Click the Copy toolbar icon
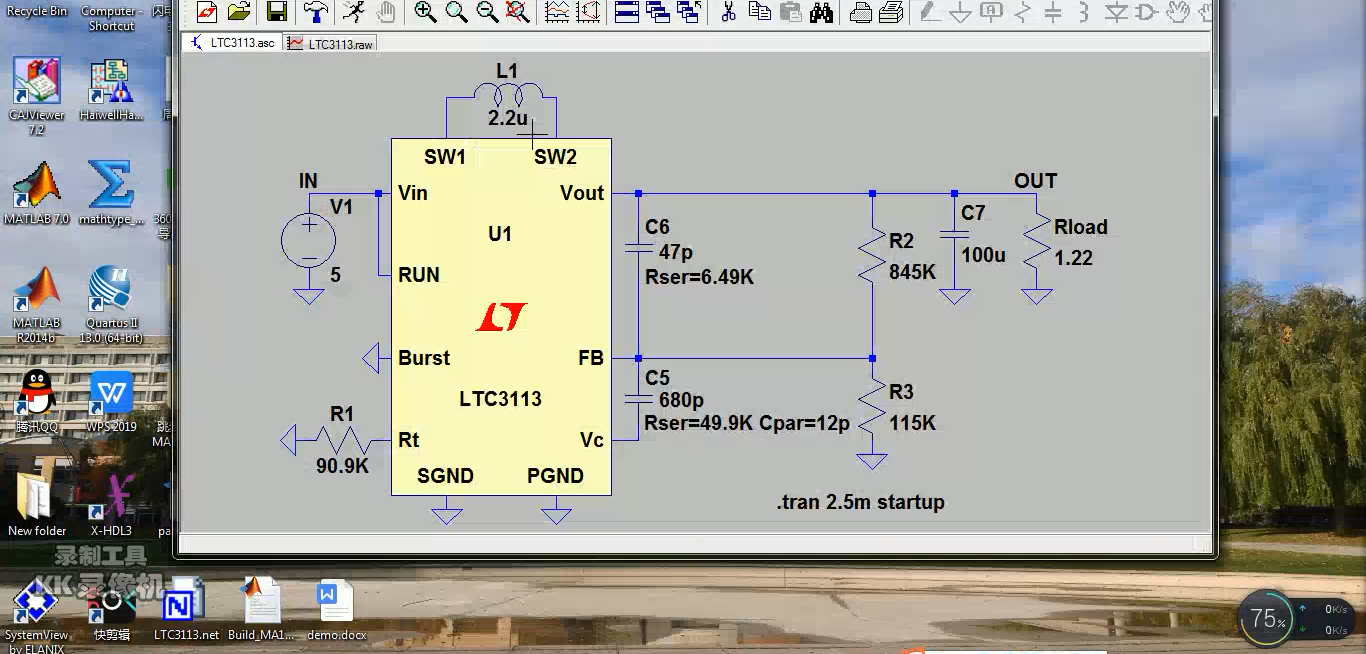 (x=760, y=12)
